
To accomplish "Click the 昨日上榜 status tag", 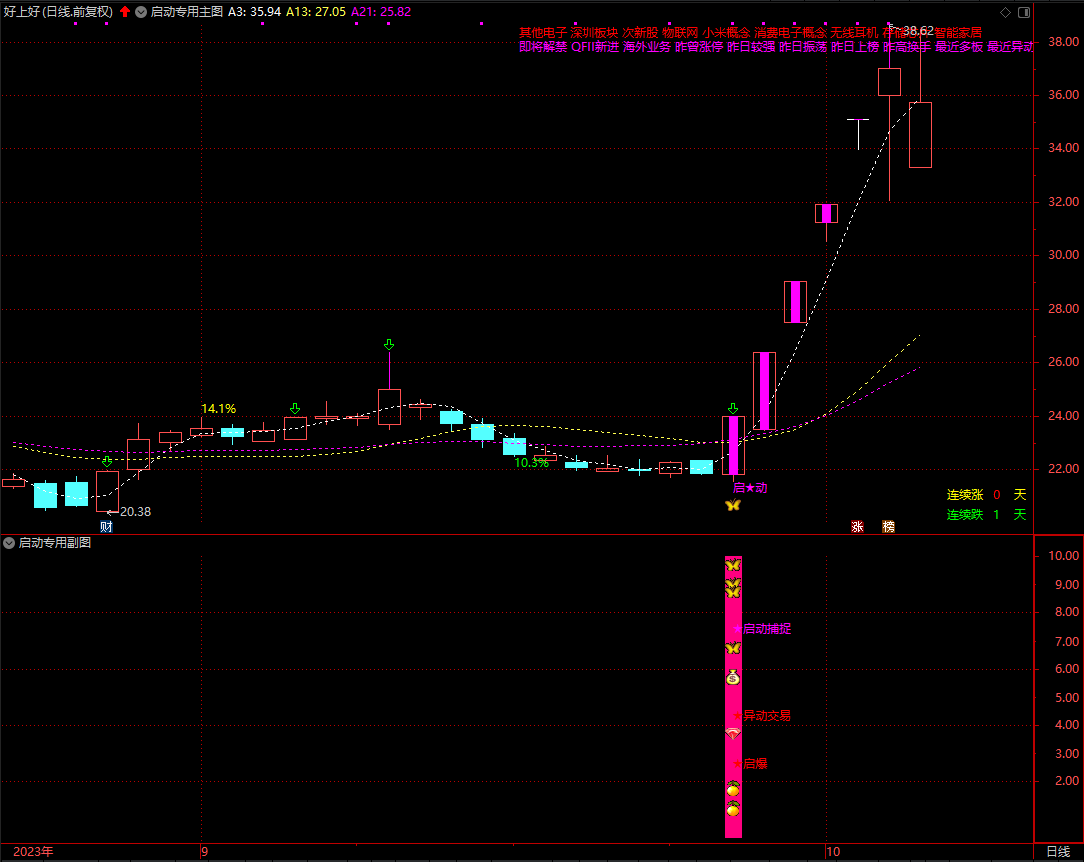I will [854, 47].
